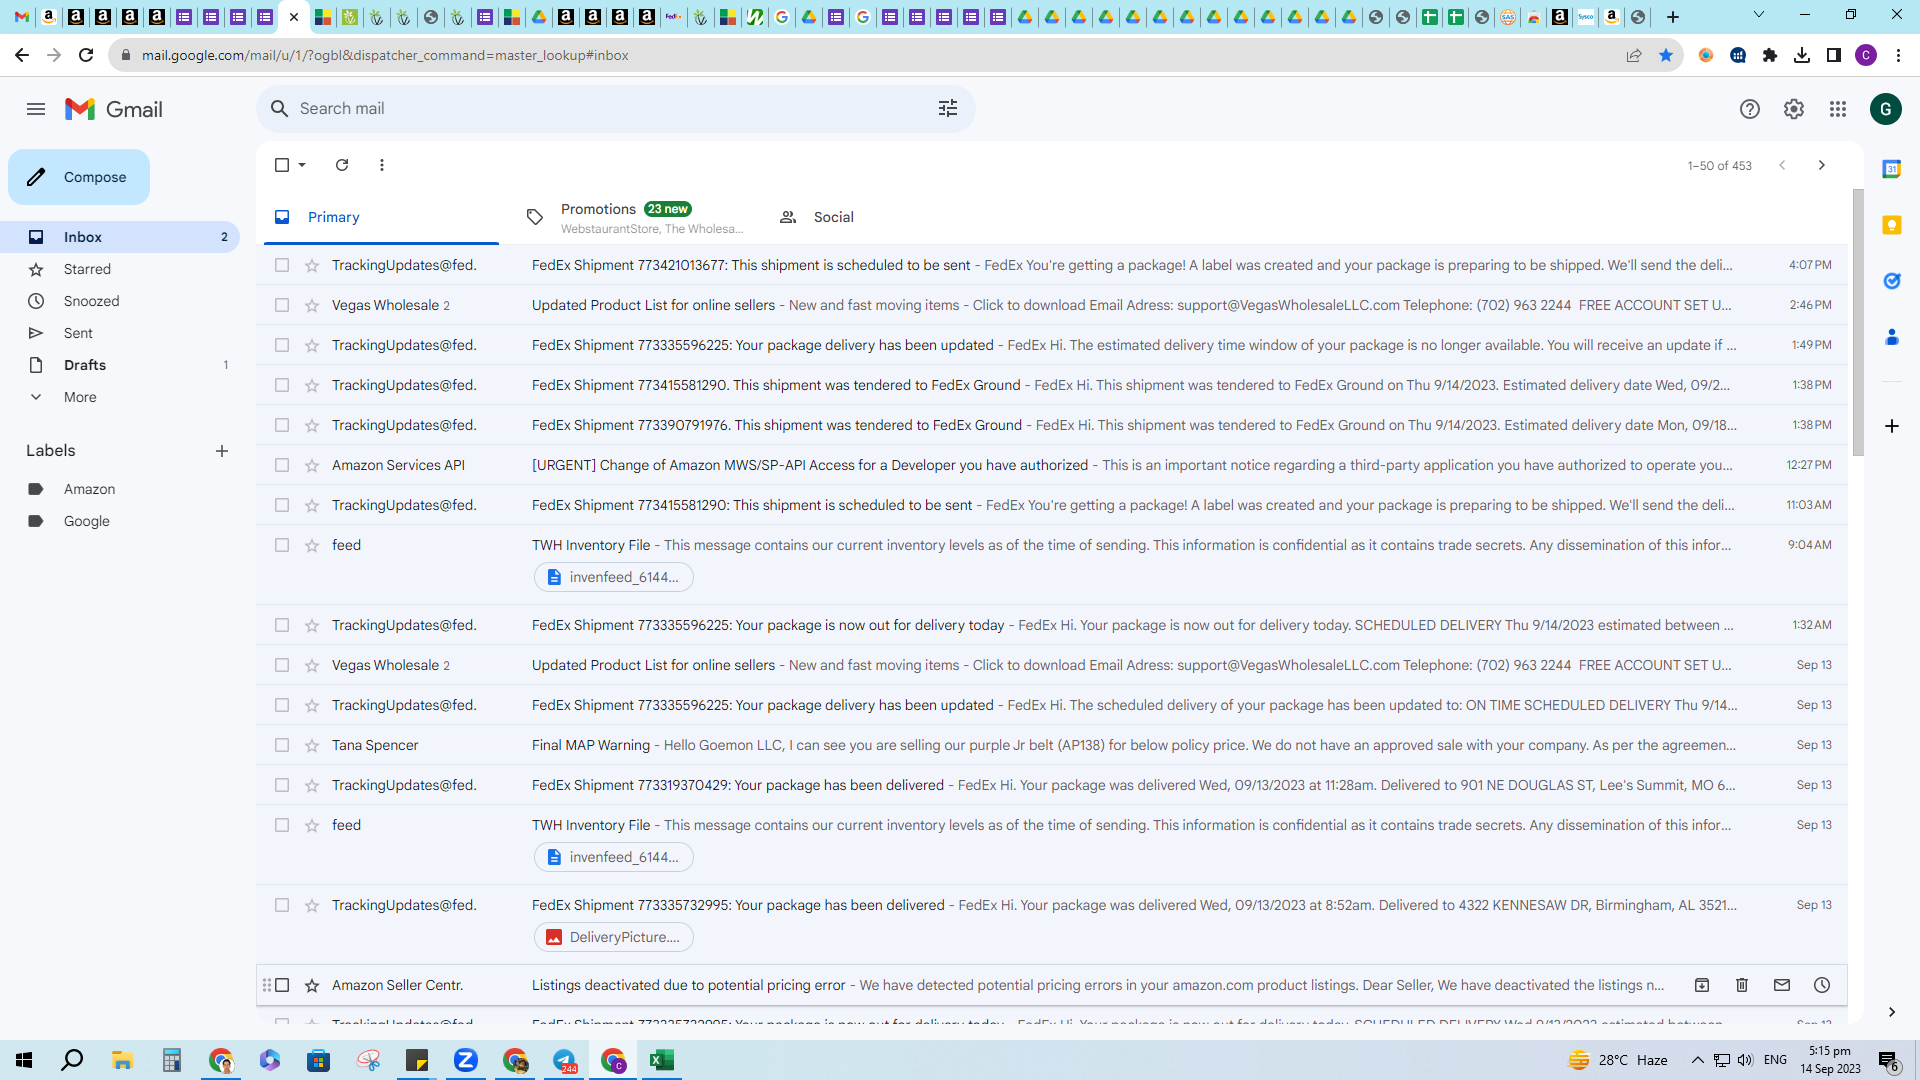Open Google Tasks side panel icon
Screen dimensions: 1920x1080
1892,281
